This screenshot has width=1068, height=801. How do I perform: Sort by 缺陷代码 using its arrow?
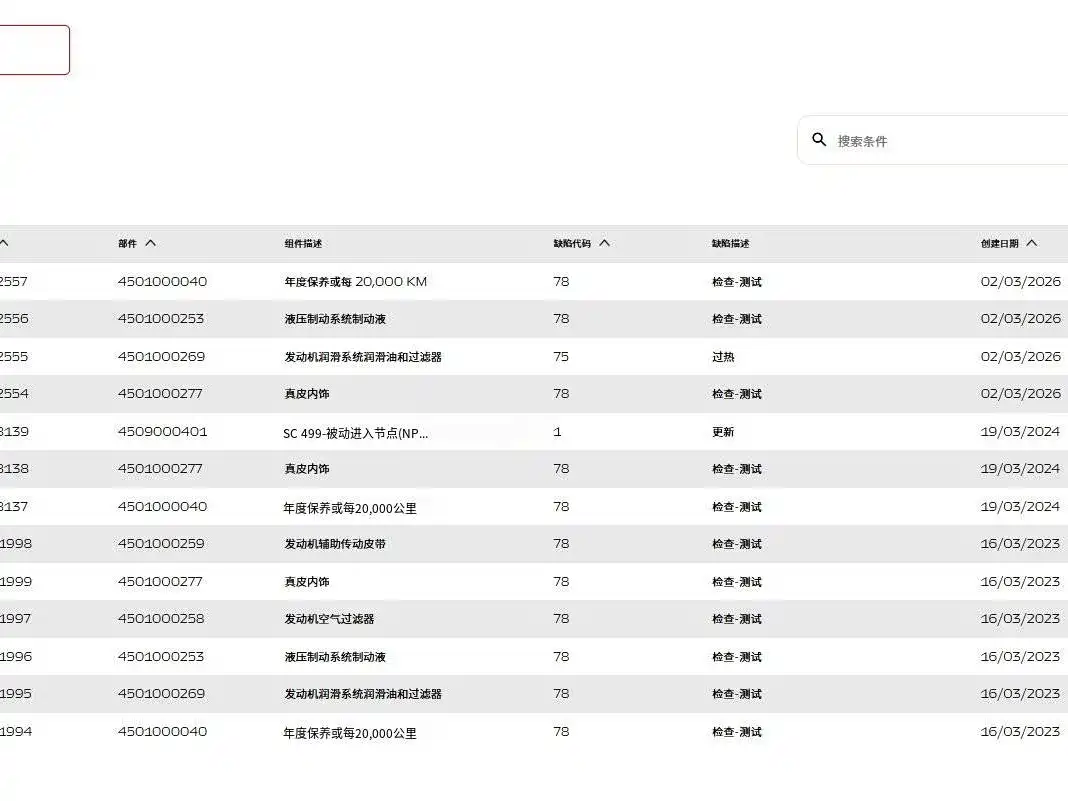(x=604, y=243)
